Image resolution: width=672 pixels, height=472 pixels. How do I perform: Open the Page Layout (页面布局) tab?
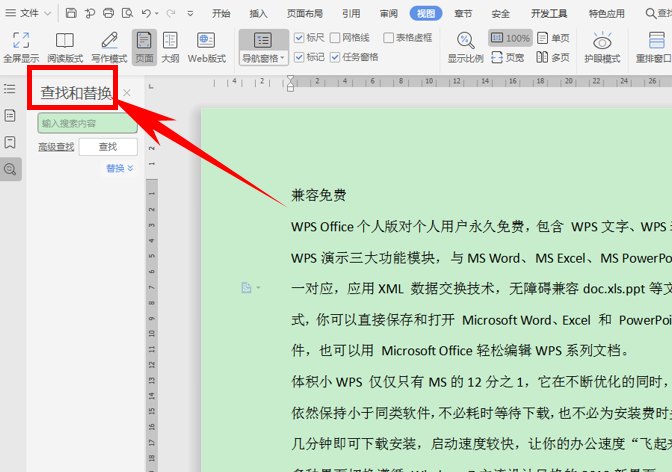(x=305, y=14)
